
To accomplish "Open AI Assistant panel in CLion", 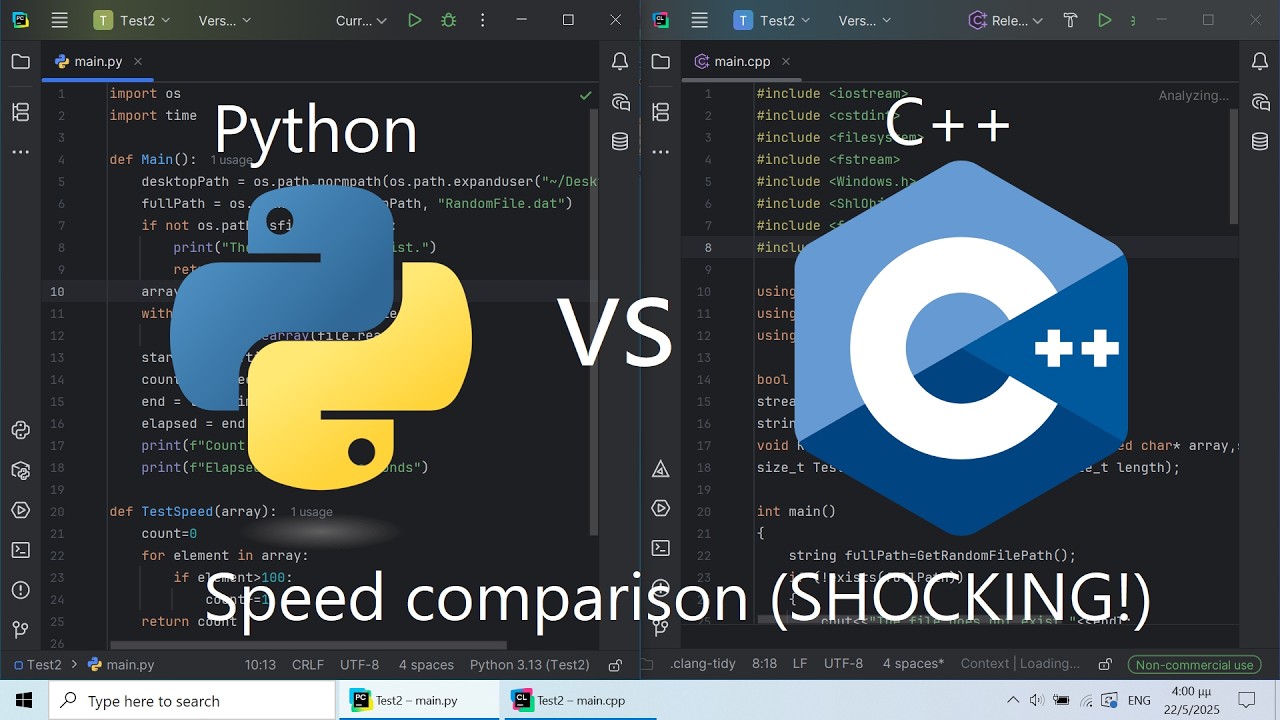I will tap(1260, 102).
